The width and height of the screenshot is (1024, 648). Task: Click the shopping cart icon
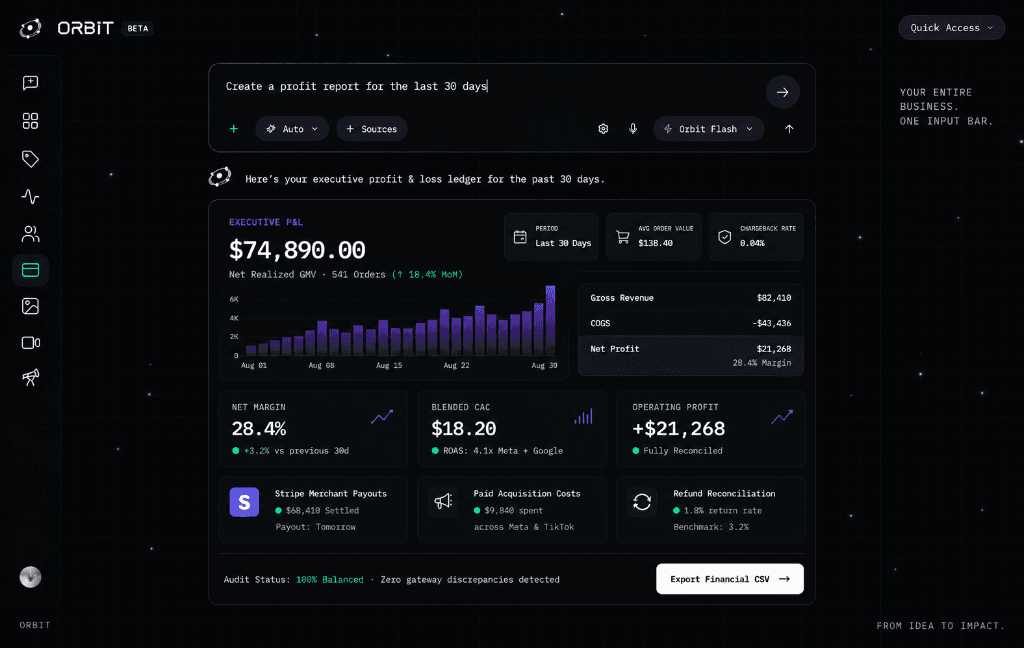622,237
